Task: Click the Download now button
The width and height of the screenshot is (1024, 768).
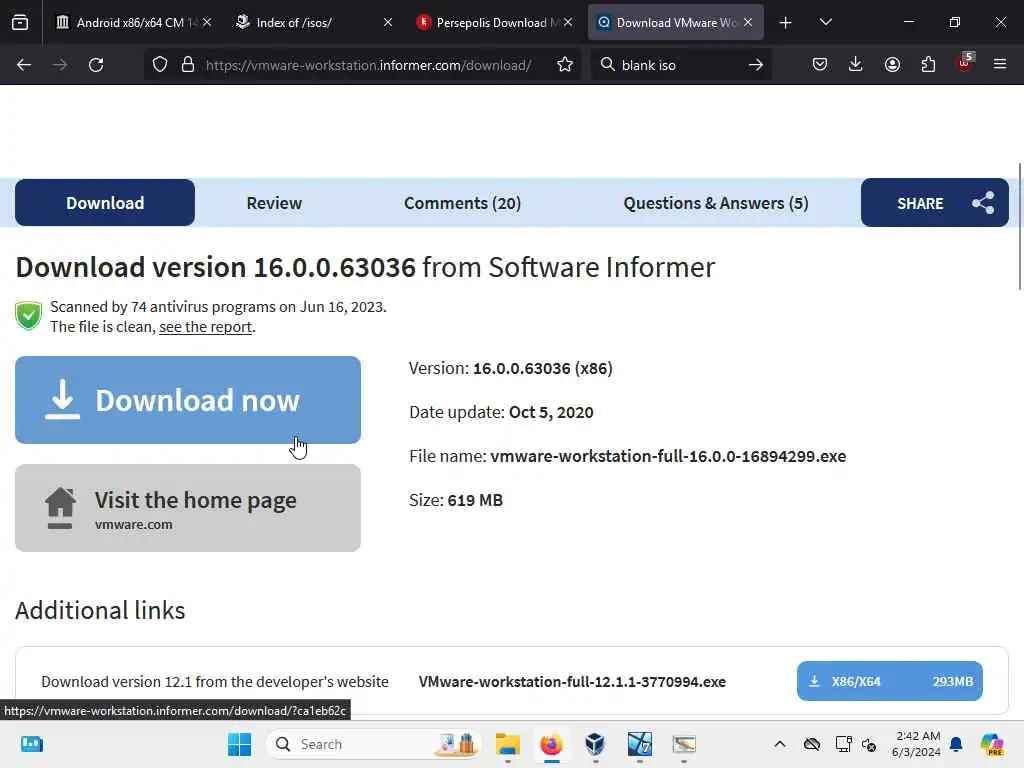Action: 188,400
